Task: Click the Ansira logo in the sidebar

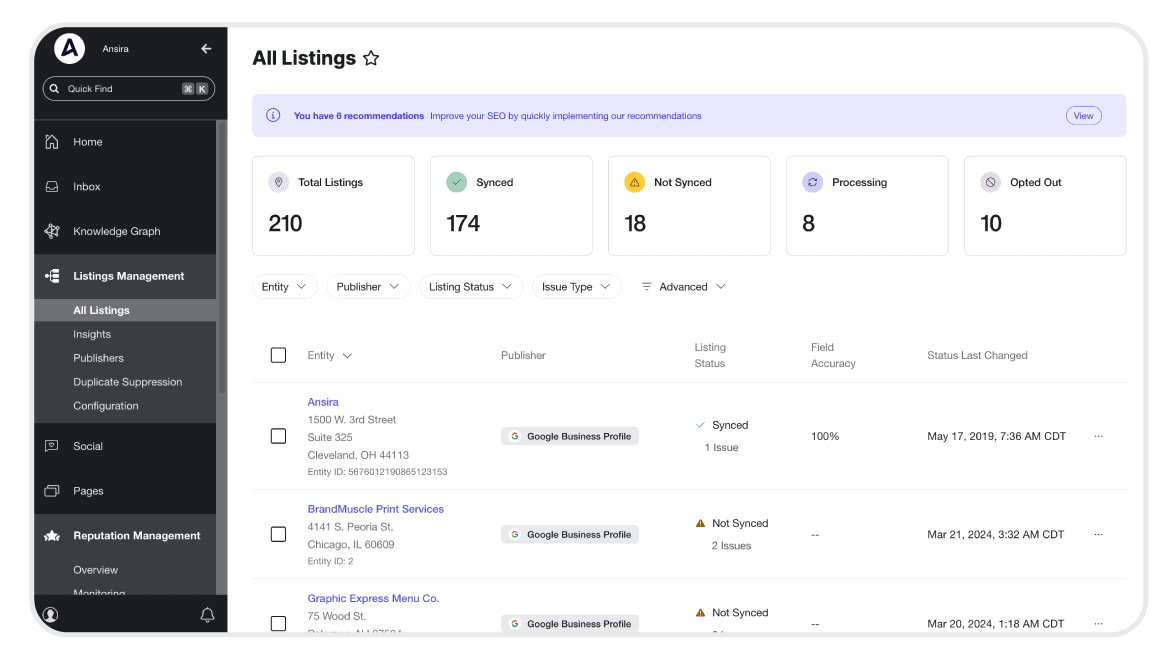Action: pos(69,49)
